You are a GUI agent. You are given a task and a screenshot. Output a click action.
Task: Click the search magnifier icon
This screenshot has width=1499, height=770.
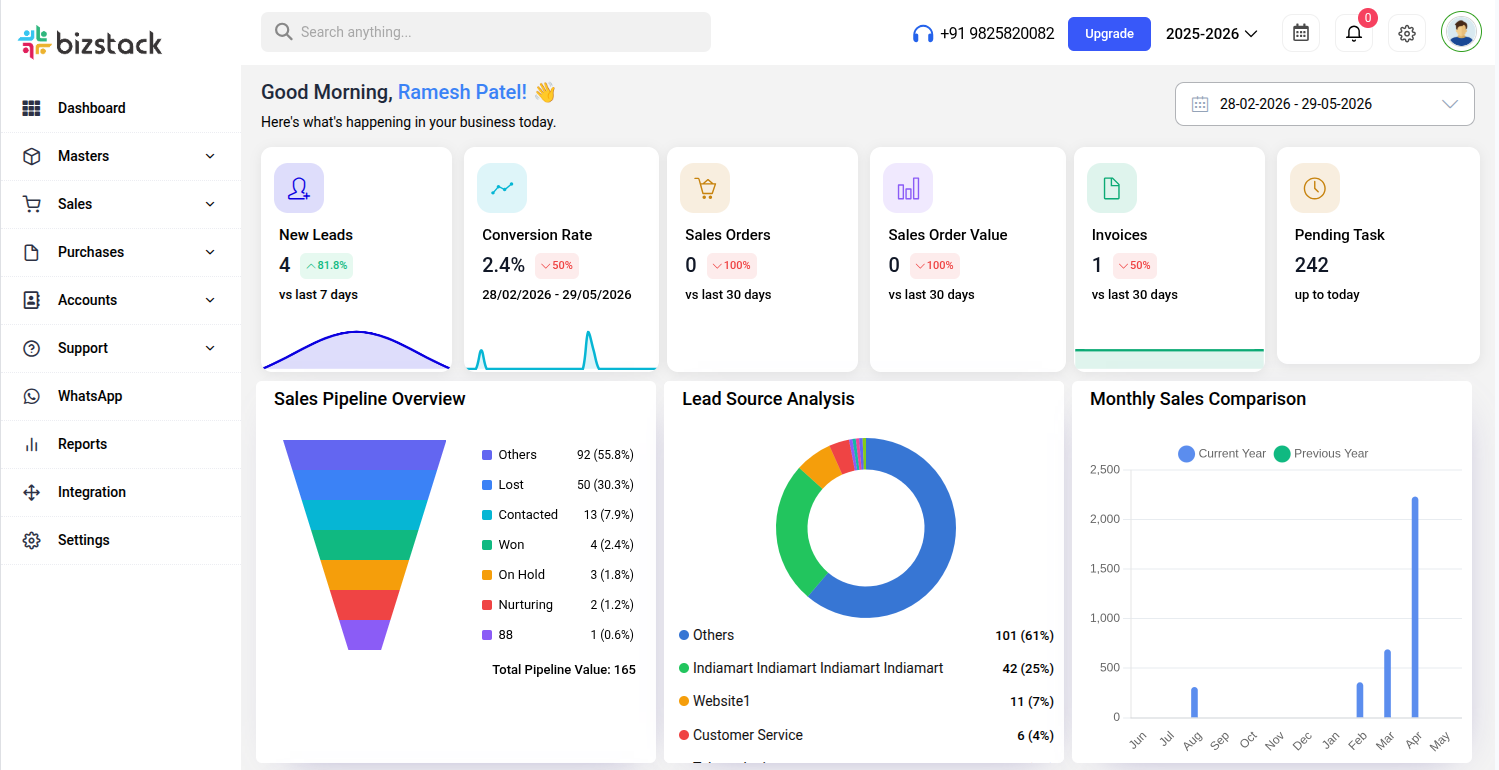(x=283, y=32)
